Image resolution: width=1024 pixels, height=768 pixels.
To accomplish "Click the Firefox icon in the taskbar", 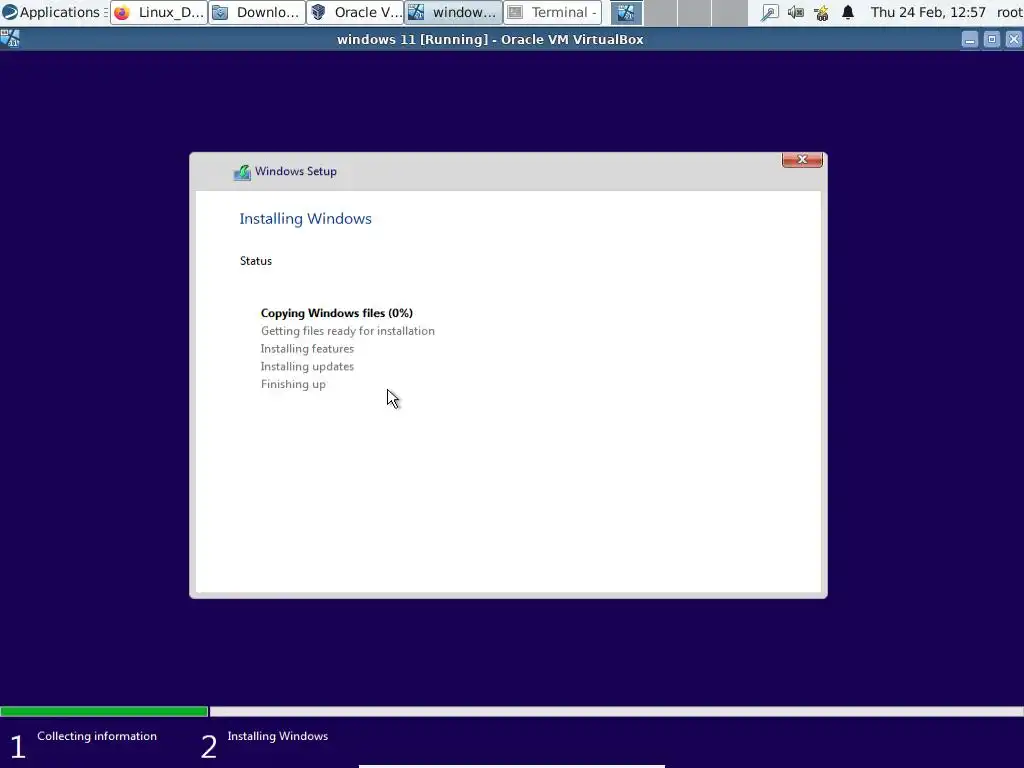I will coord(122,12).
